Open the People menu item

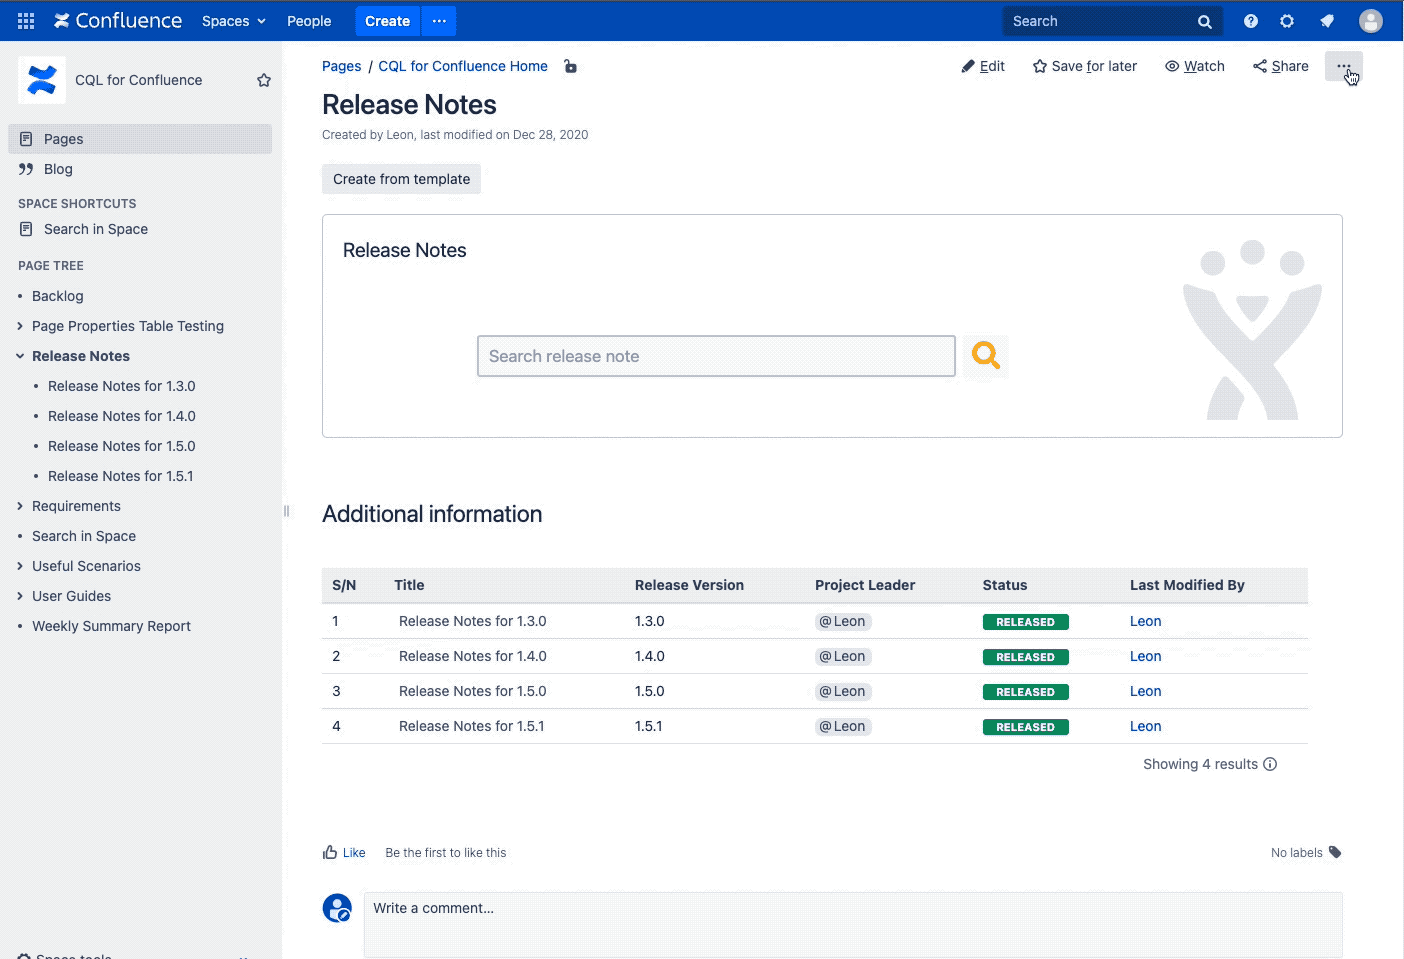[x=309, y=21]
